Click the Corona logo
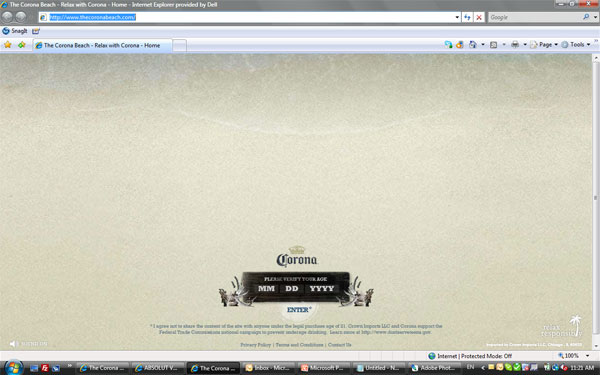Screen dimensions: 600x375 [x=297, y=257]
